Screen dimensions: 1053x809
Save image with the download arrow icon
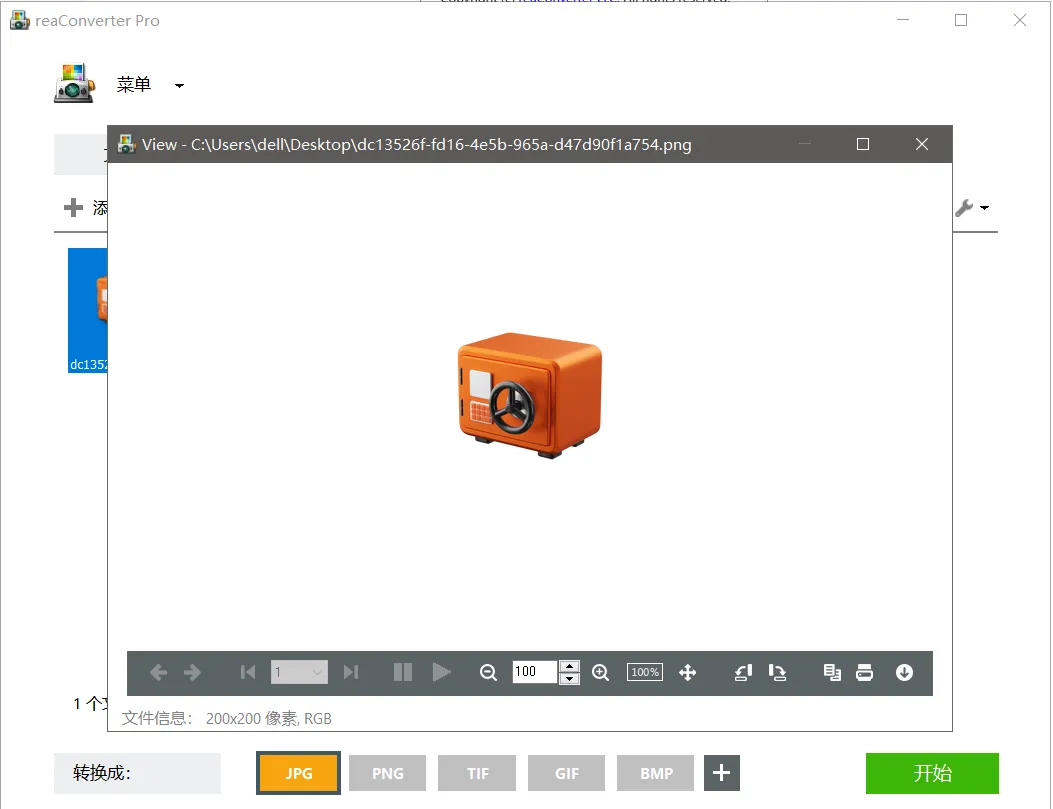905,672
